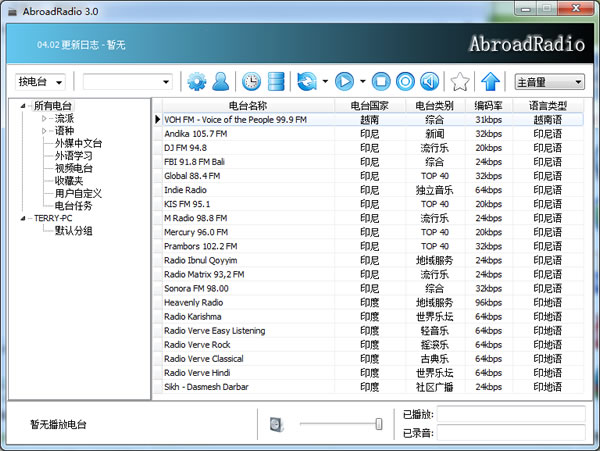Screen dimensions: 600x451
Task: Open the 主音量 volume dropdown
Action: pos(550,81)
